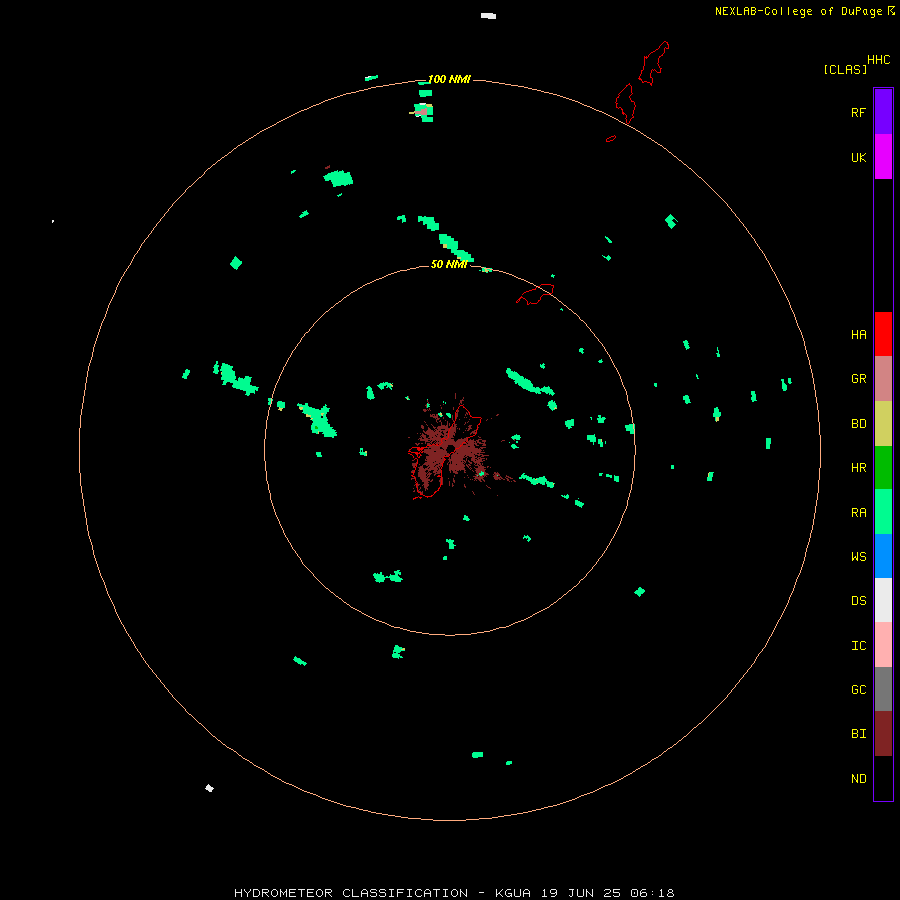Click the RF purple legend swatch

point(883,112)
